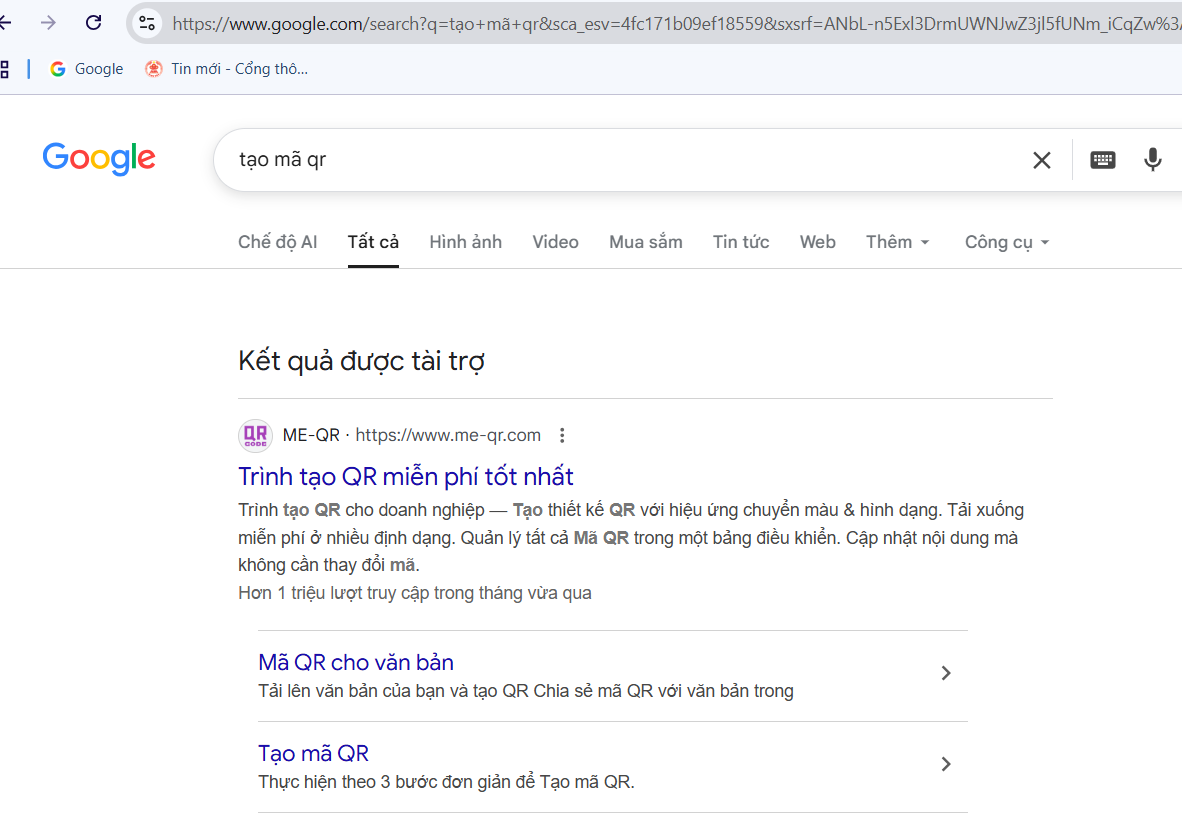The width and height of the screenshot is (1182, 817).
Task: Click the 'Kết quả được tài trợ' heading
Action: [361, 361]
